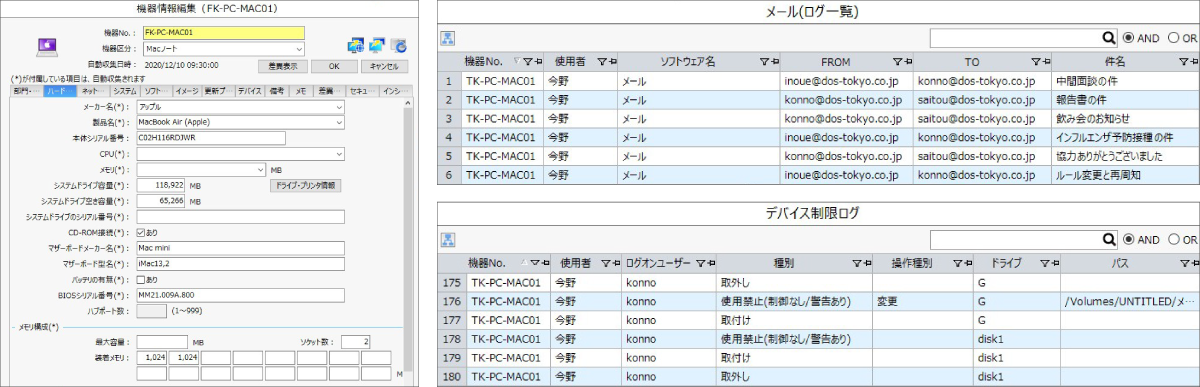Image resolution: width=1200 pixels, height=387 pixels.
Task: Click the OK button
Action: point(334,66)
